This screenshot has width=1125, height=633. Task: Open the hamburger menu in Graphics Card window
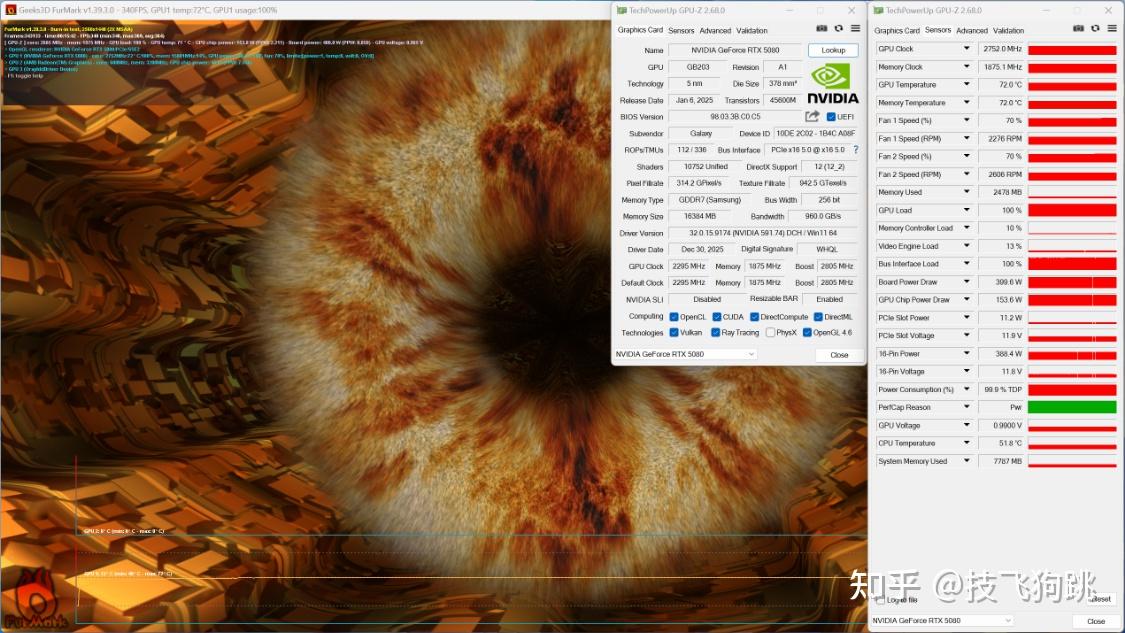(855, 29)
